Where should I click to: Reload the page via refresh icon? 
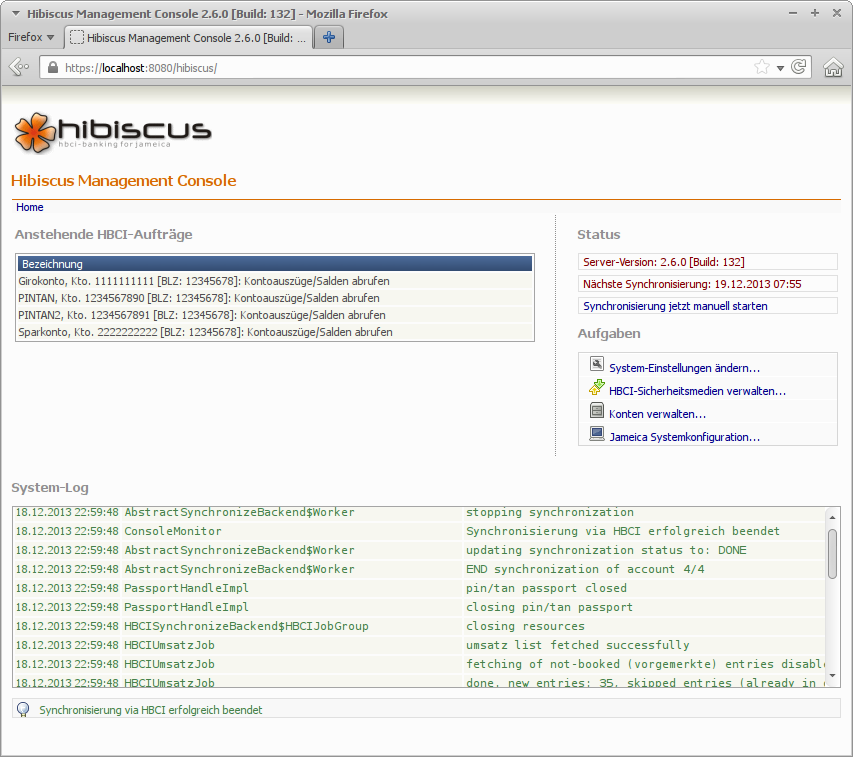point(799,67)
